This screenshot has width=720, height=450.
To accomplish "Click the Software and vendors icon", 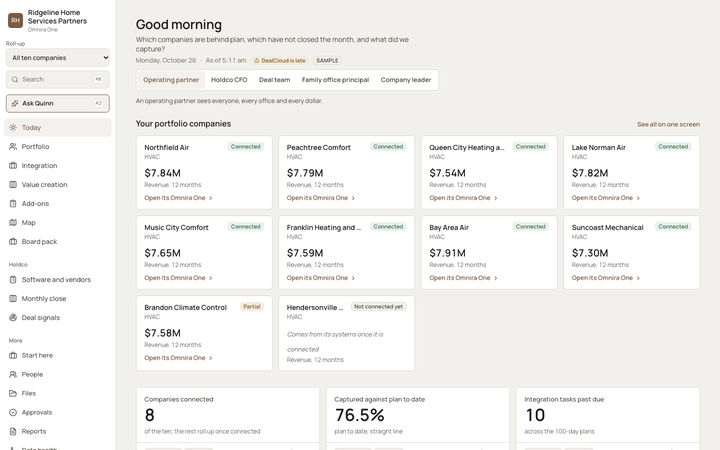I will pos(13,280).
